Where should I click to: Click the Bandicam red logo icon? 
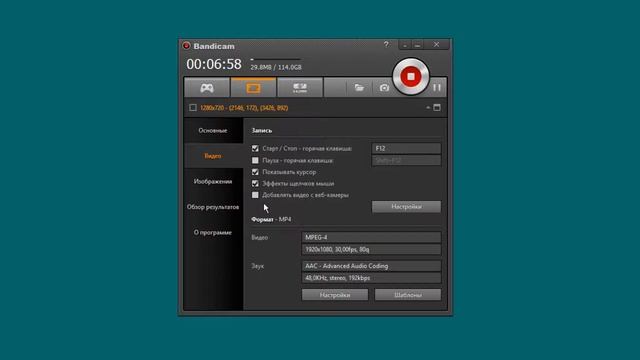click(x=187, y=46)
